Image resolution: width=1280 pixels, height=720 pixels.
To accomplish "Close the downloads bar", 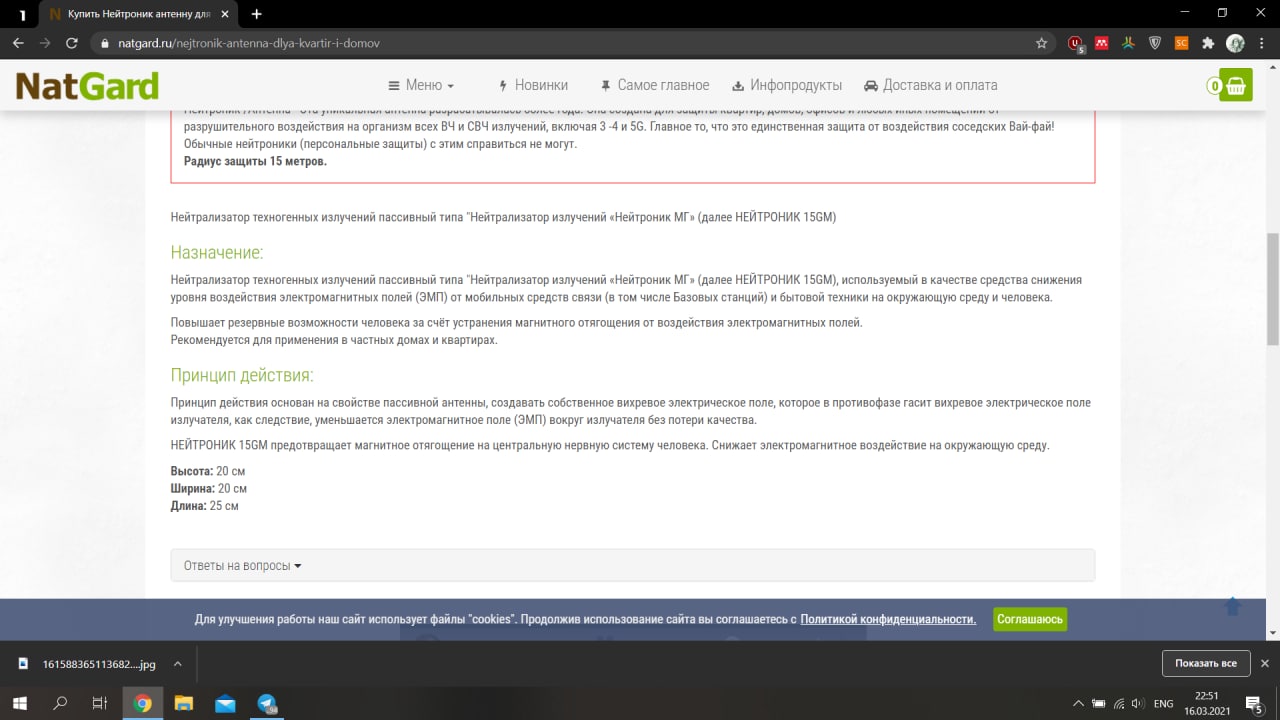I will pyautogui.click(x=1264, y=663).
